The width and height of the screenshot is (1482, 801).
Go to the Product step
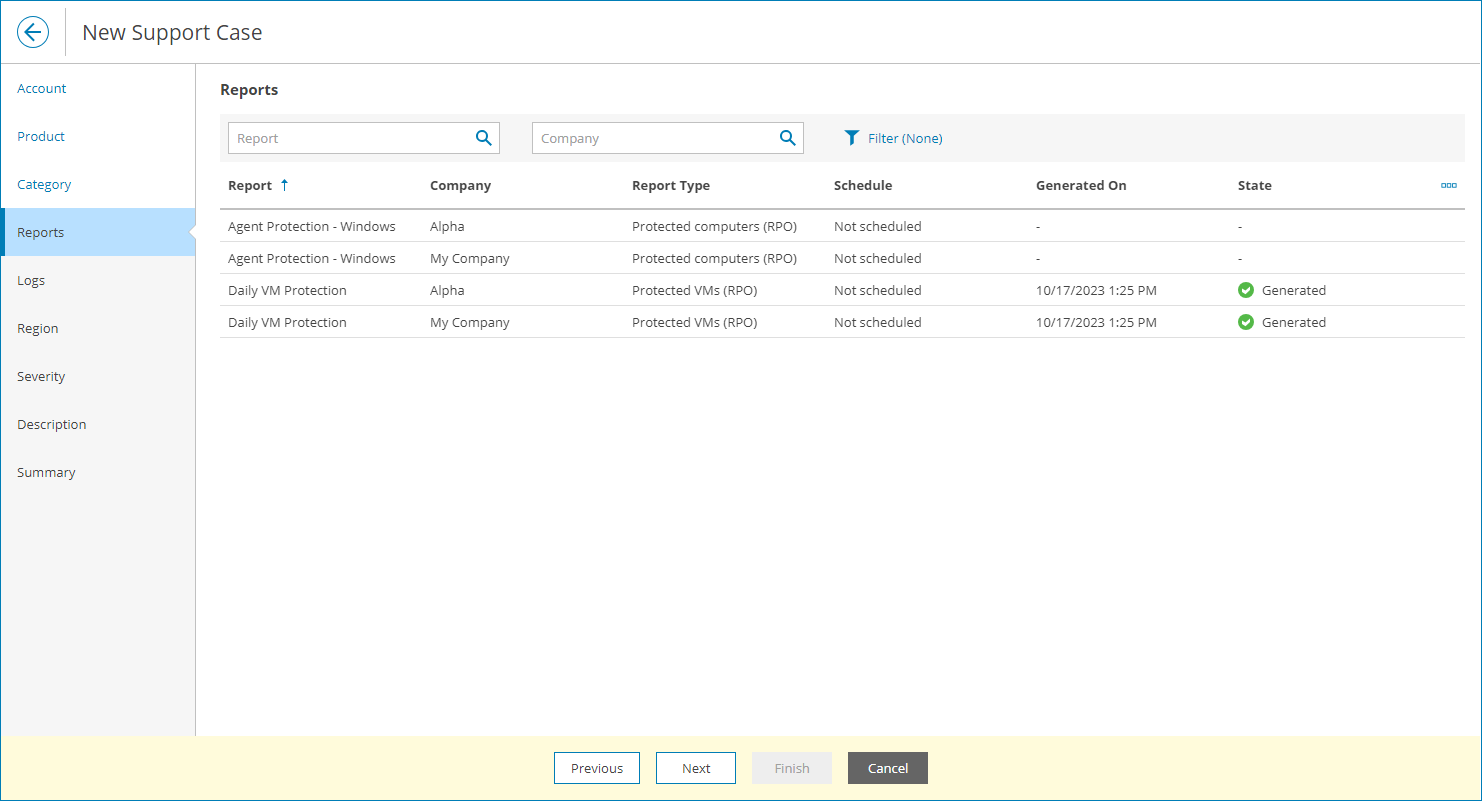41,136
